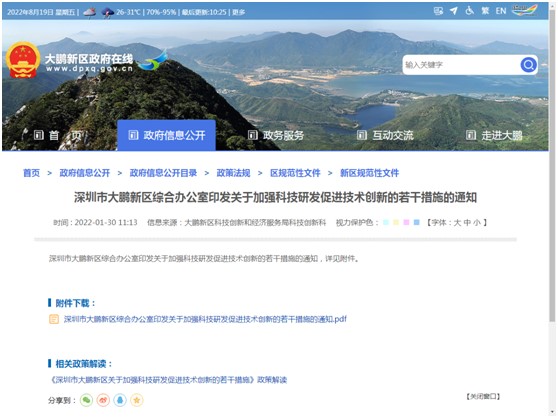Switch to Traditional Chinese (繁)
This screenshot has height=418, width=558.
pyautogui.click(x=485, y=11)
